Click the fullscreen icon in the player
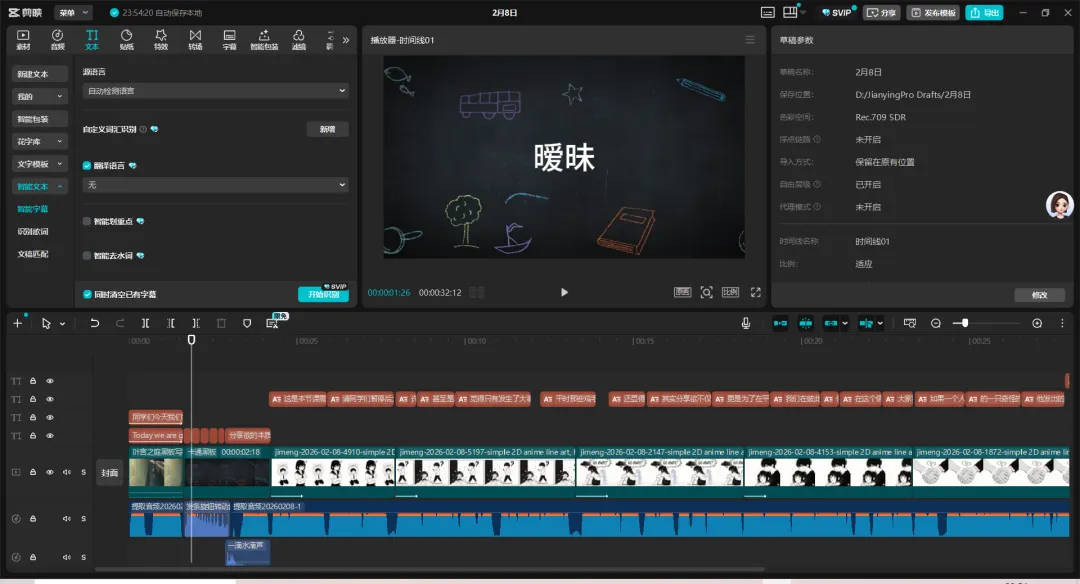 (x=756, y=292)
